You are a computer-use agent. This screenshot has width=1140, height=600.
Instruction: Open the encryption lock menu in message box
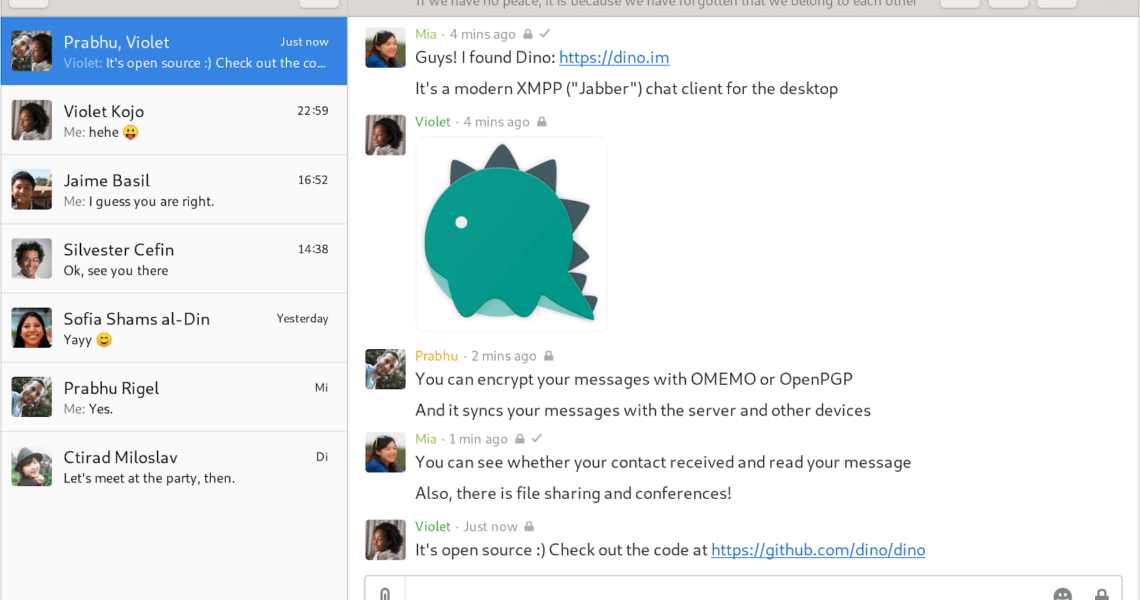click(1101, 593)
